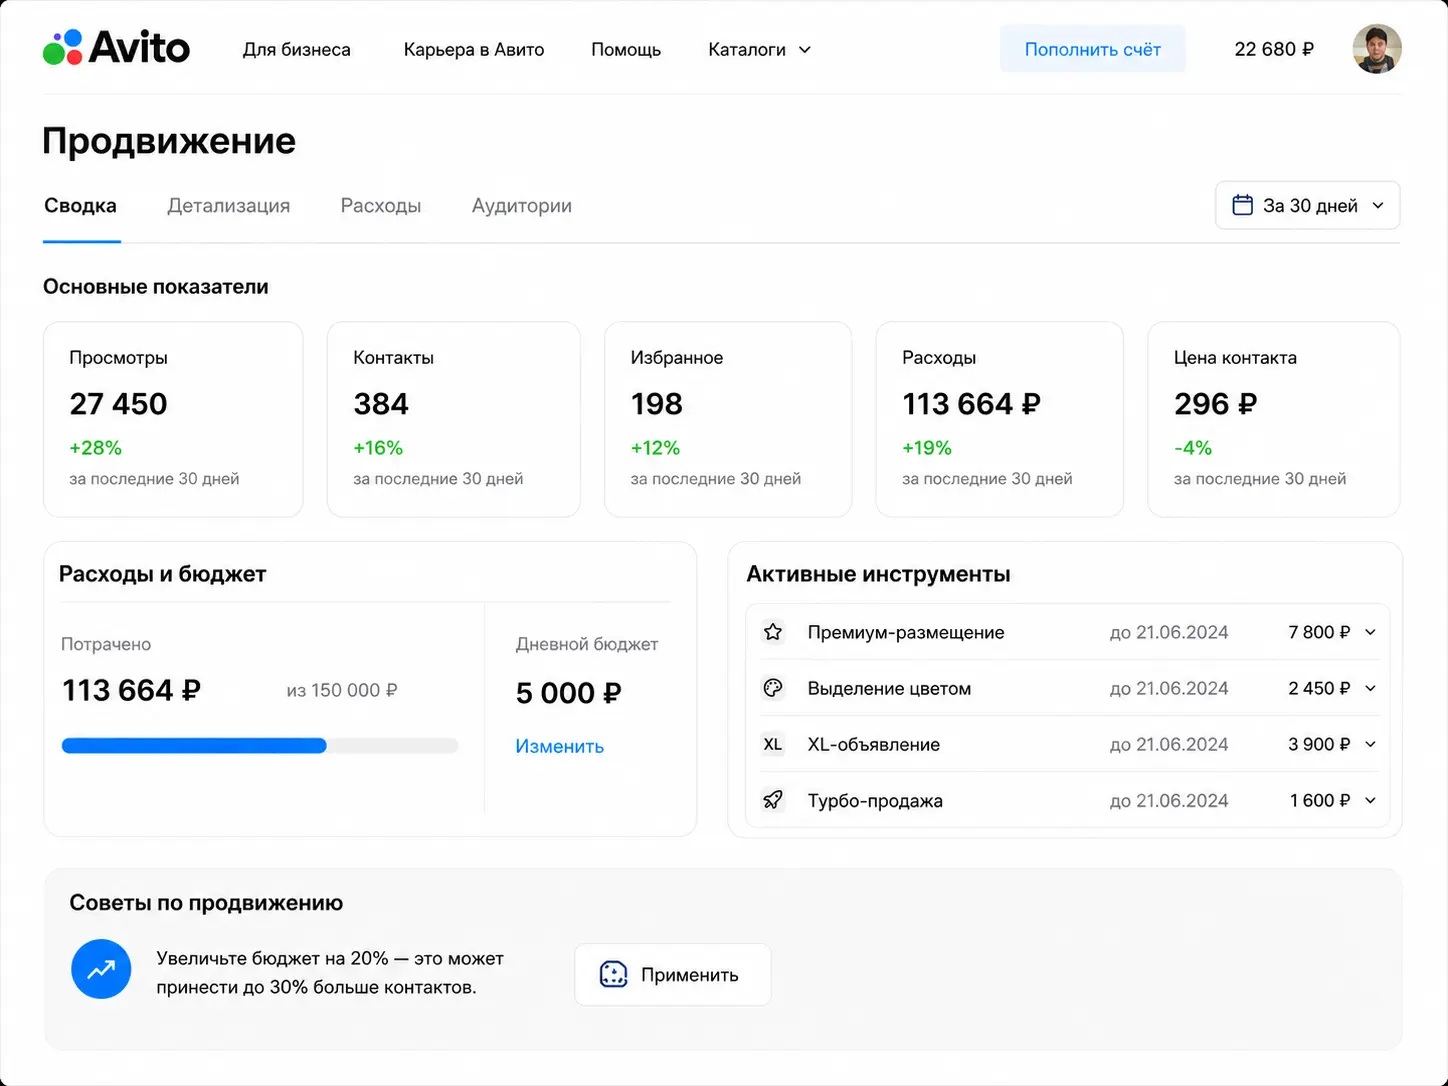
Task: Switch to the Детализация tab
Action: 229,205
